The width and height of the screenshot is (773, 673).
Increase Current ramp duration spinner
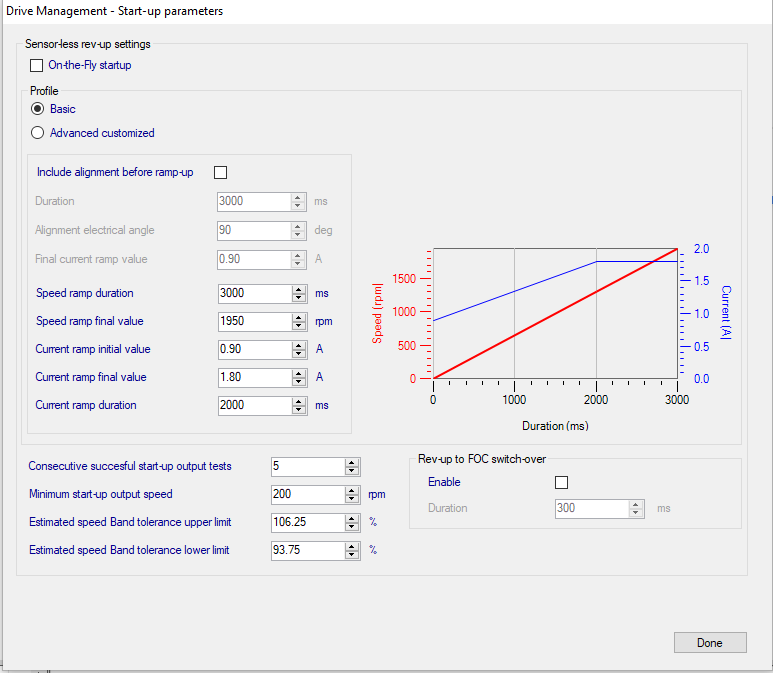click(x=299, y=401)
